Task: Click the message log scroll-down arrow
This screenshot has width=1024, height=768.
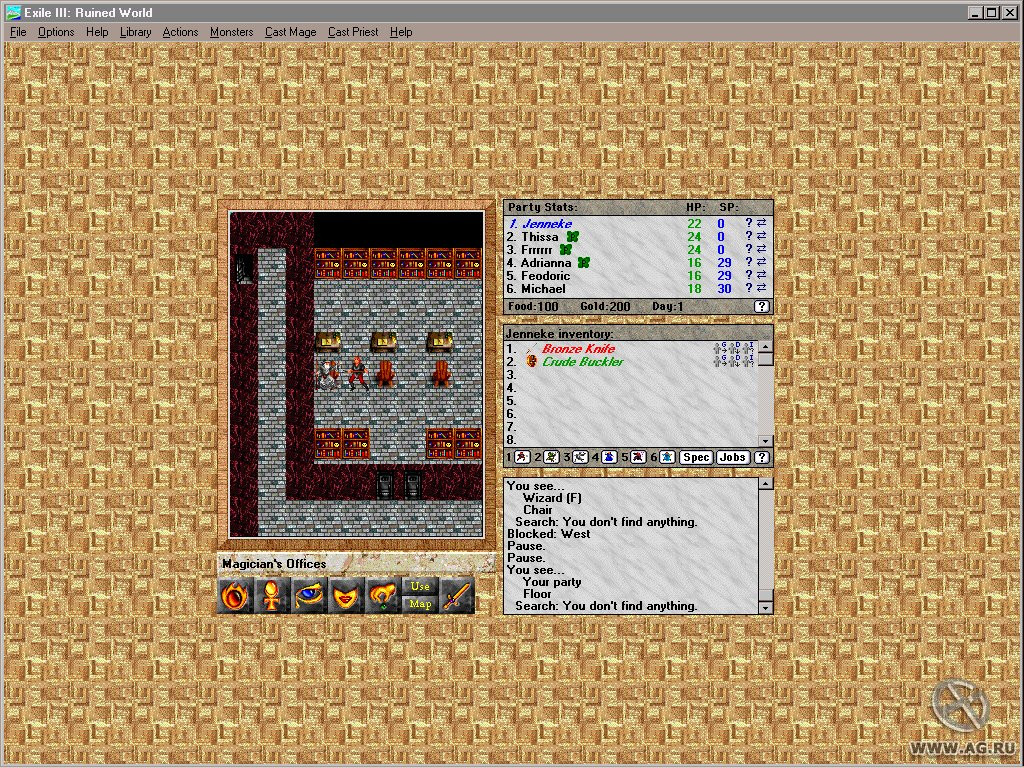Action: (765, 608)
